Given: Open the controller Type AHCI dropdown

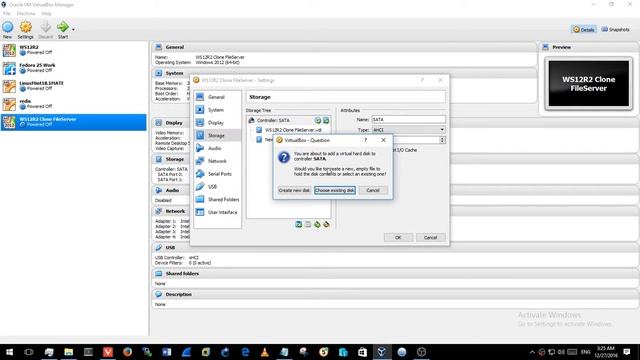Looking at the screenshot, I should click(408, 130).
